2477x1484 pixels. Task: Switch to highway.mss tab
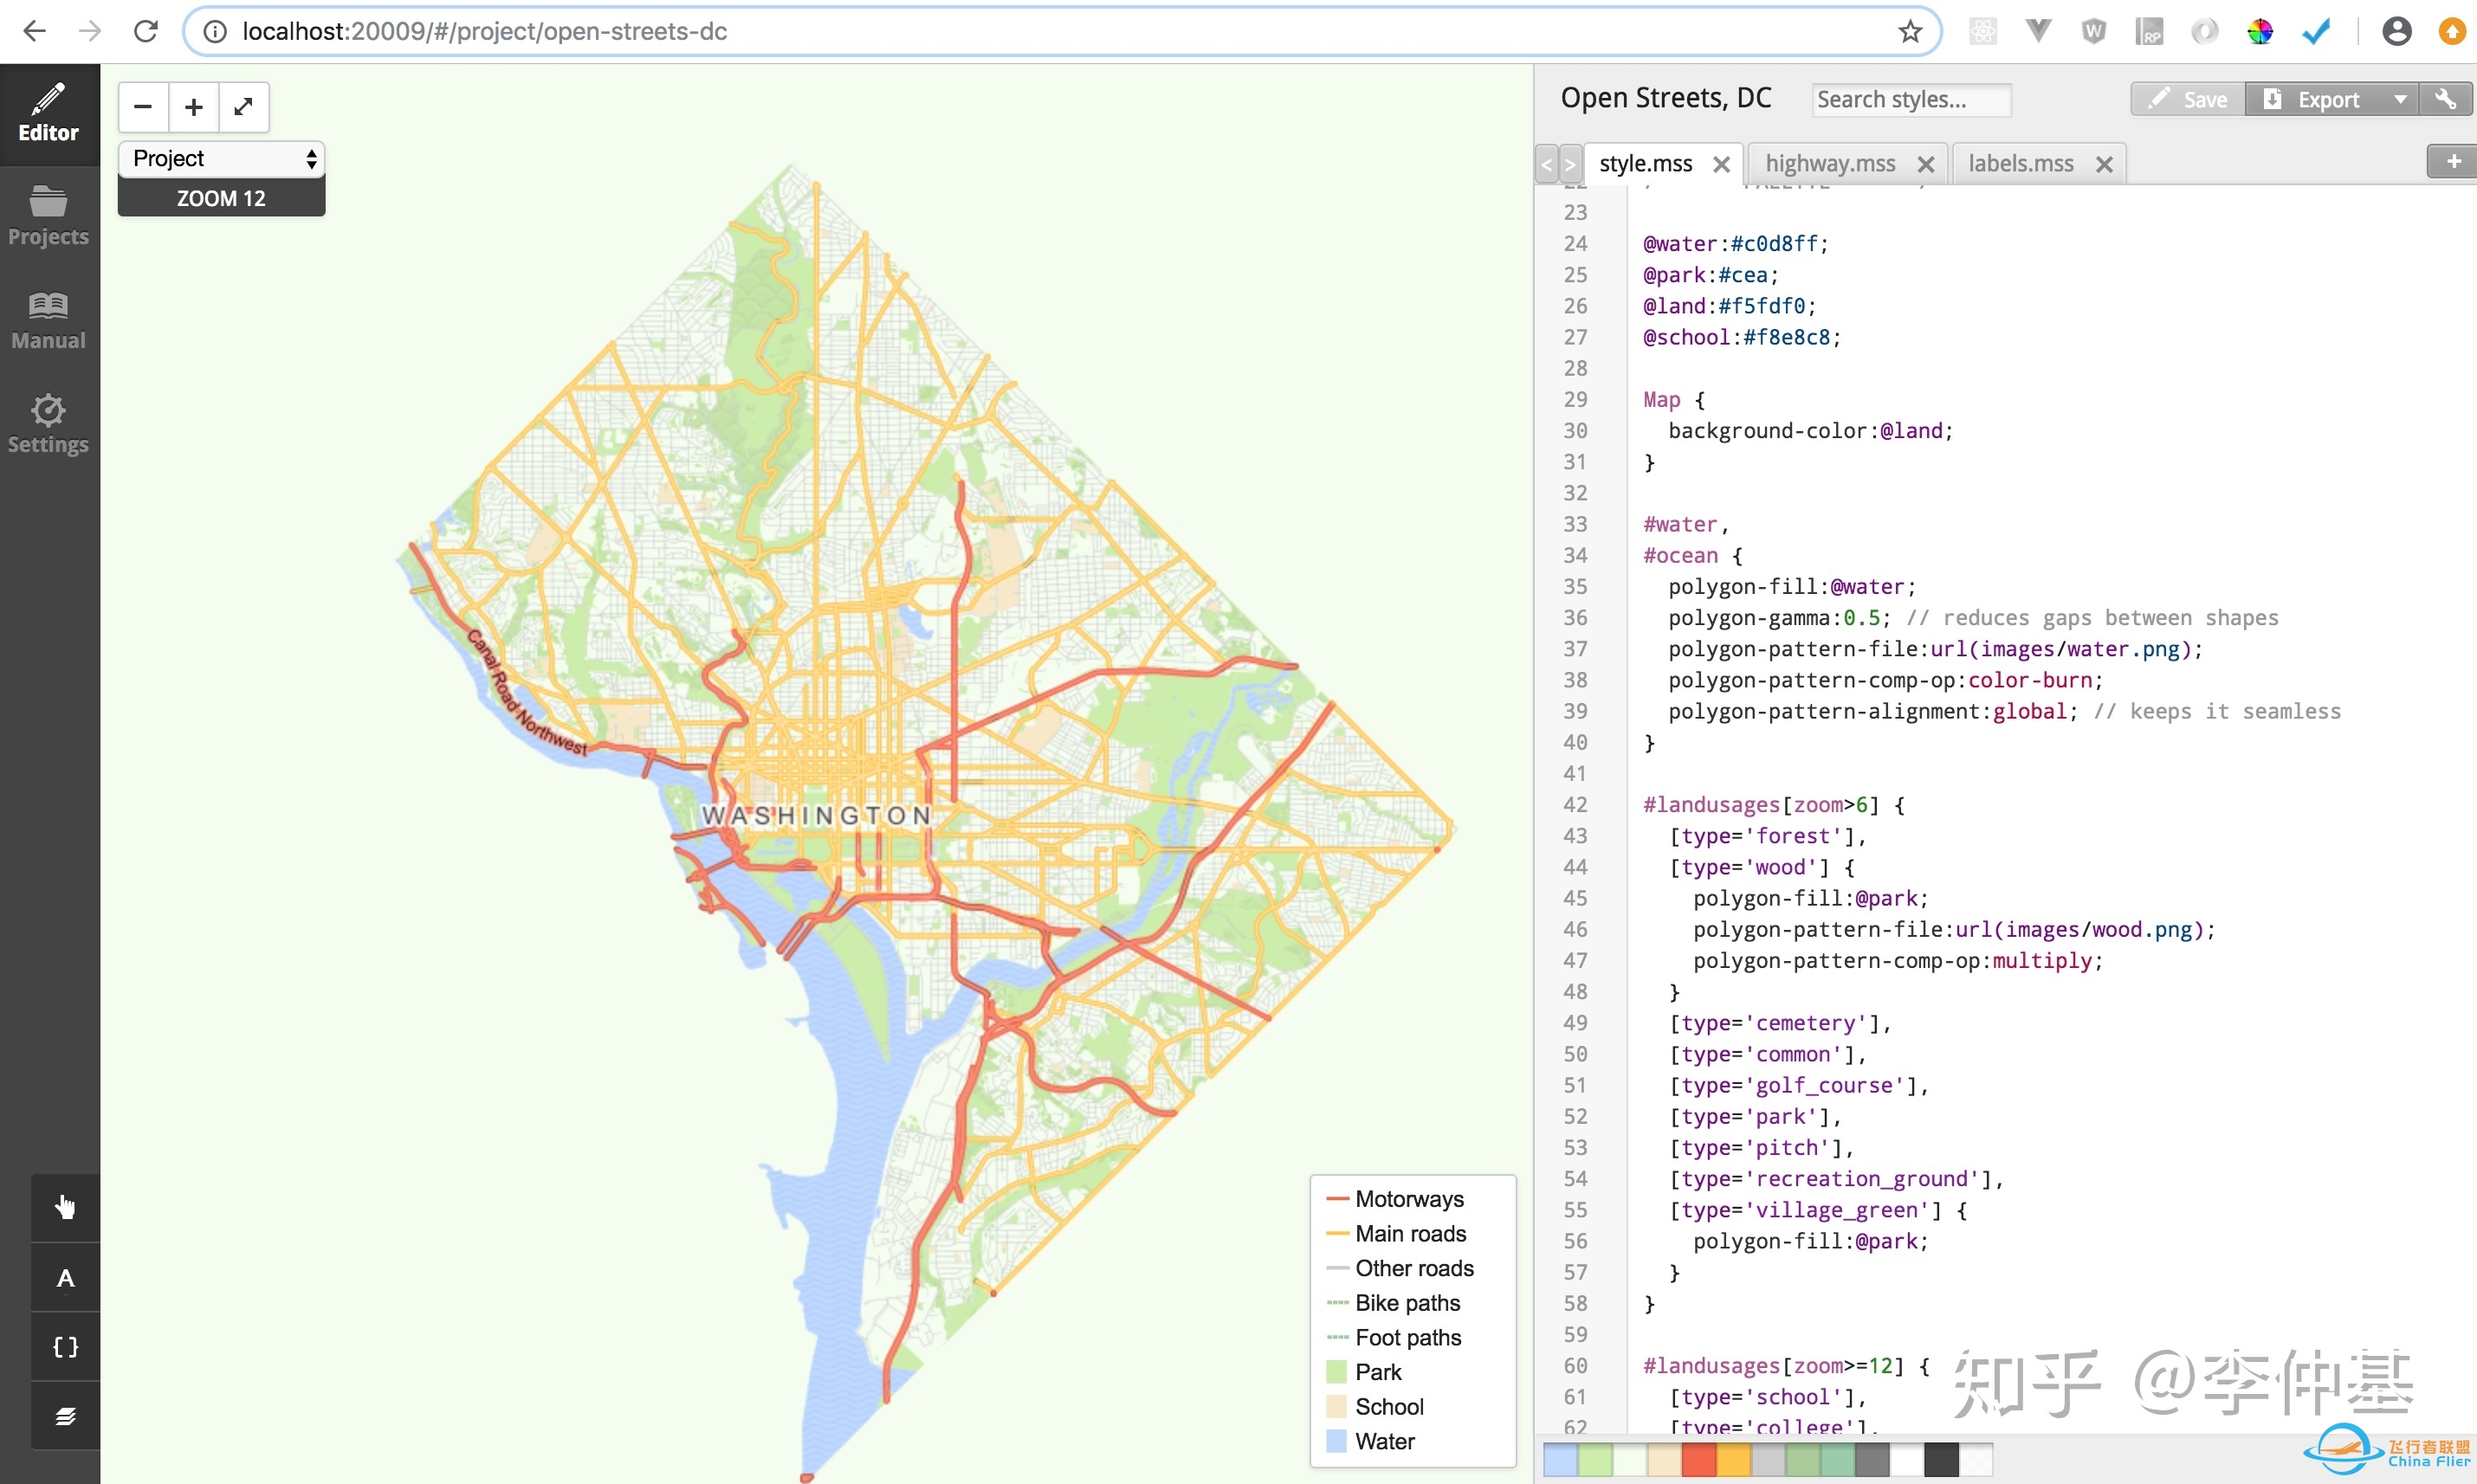coord(1830,164)
